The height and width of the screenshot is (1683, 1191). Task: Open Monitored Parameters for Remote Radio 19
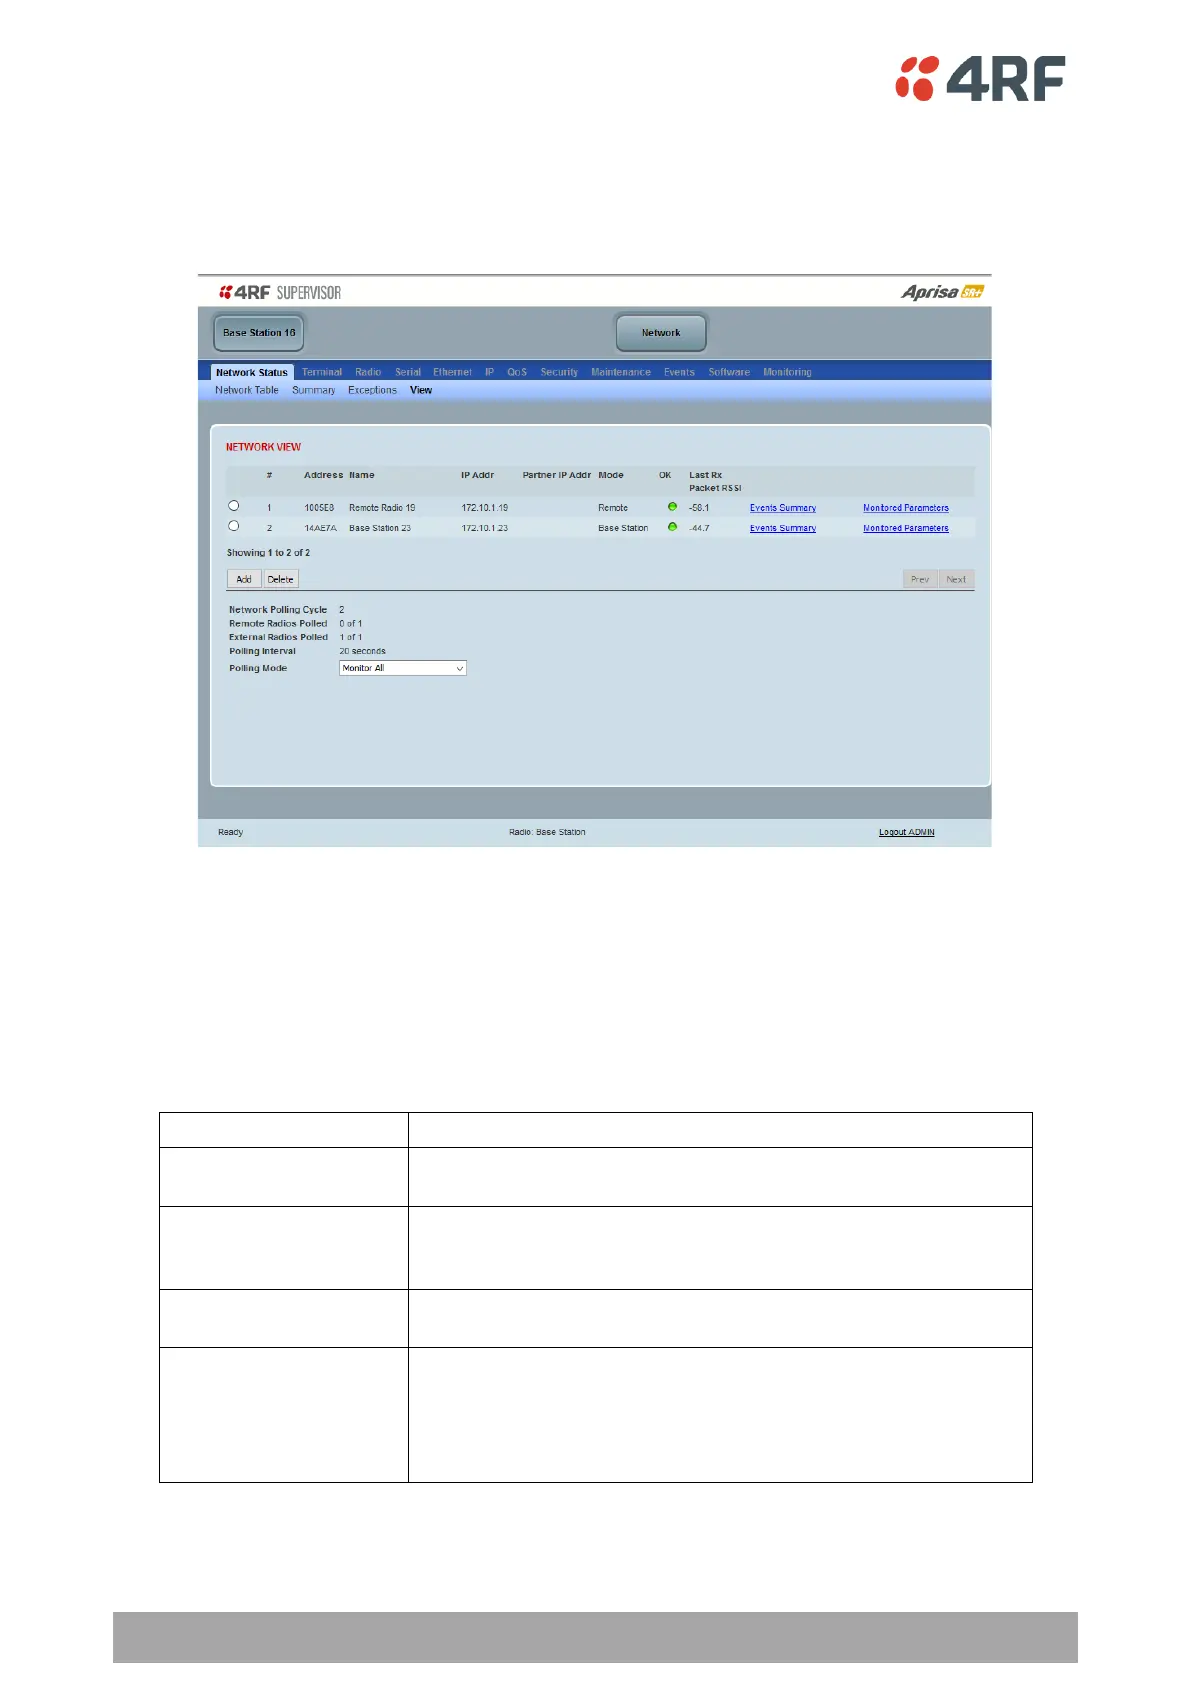click(x=906, y=508)
